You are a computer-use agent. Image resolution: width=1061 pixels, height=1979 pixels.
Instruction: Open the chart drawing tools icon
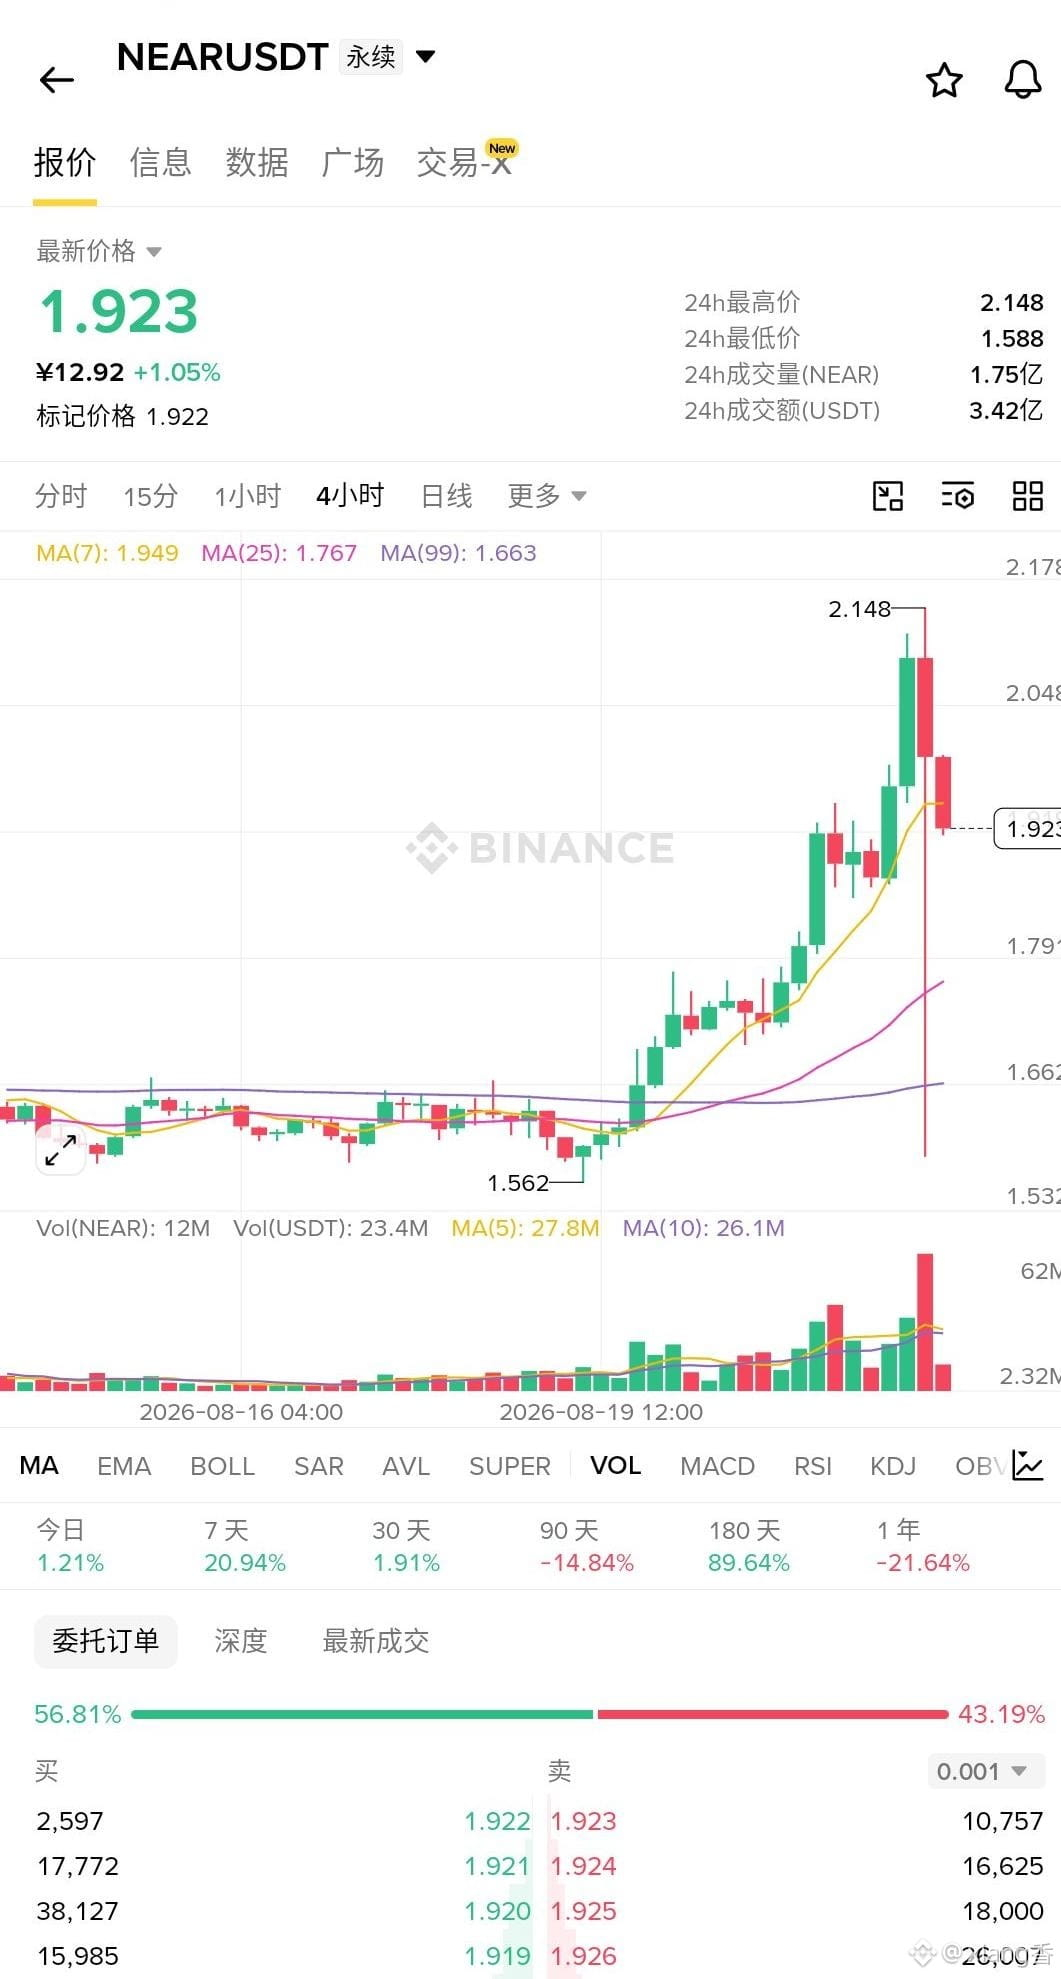coord(888,496)
